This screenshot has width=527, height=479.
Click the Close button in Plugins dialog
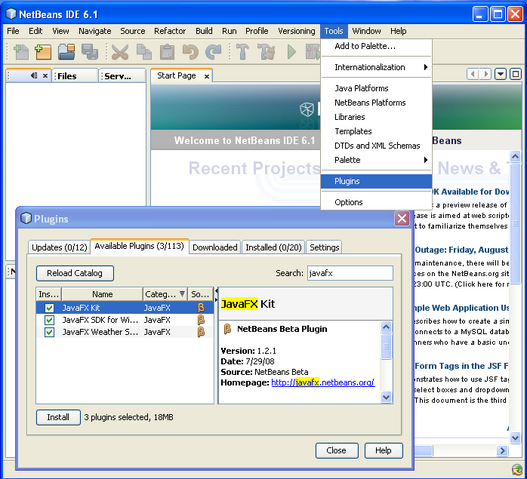coord(336,450)
